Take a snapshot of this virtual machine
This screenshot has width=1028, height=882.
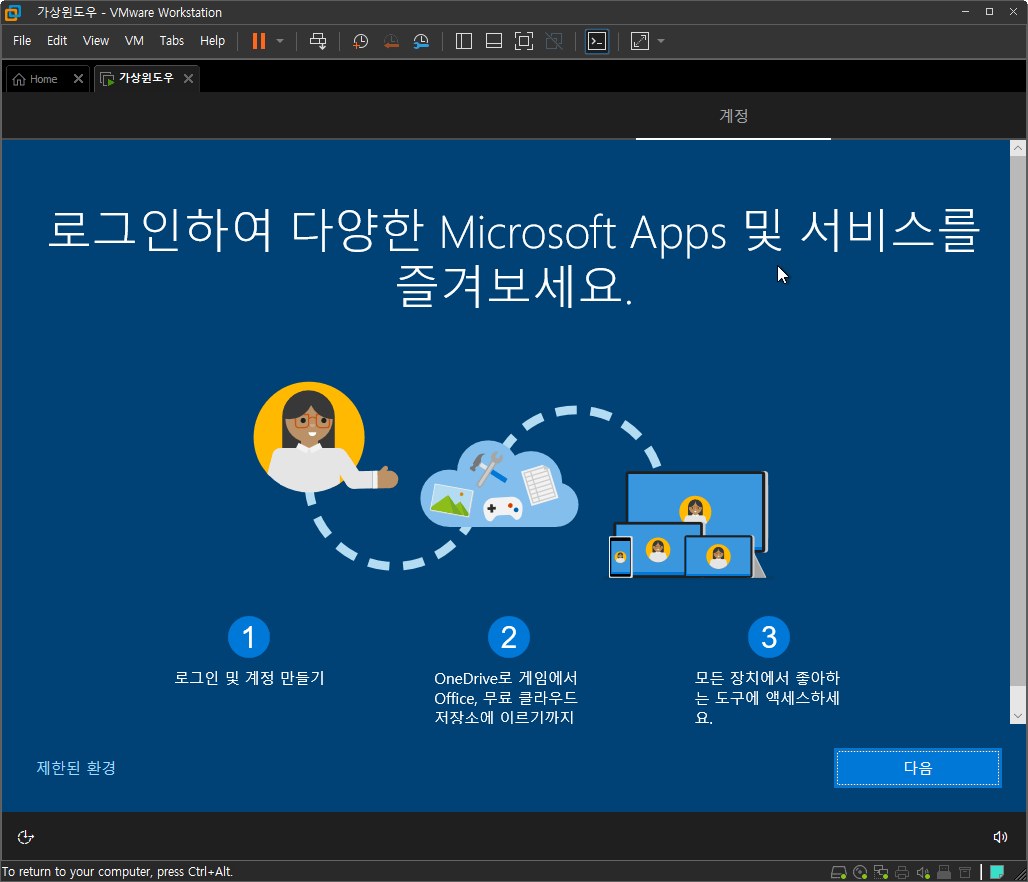click(361, 41)
